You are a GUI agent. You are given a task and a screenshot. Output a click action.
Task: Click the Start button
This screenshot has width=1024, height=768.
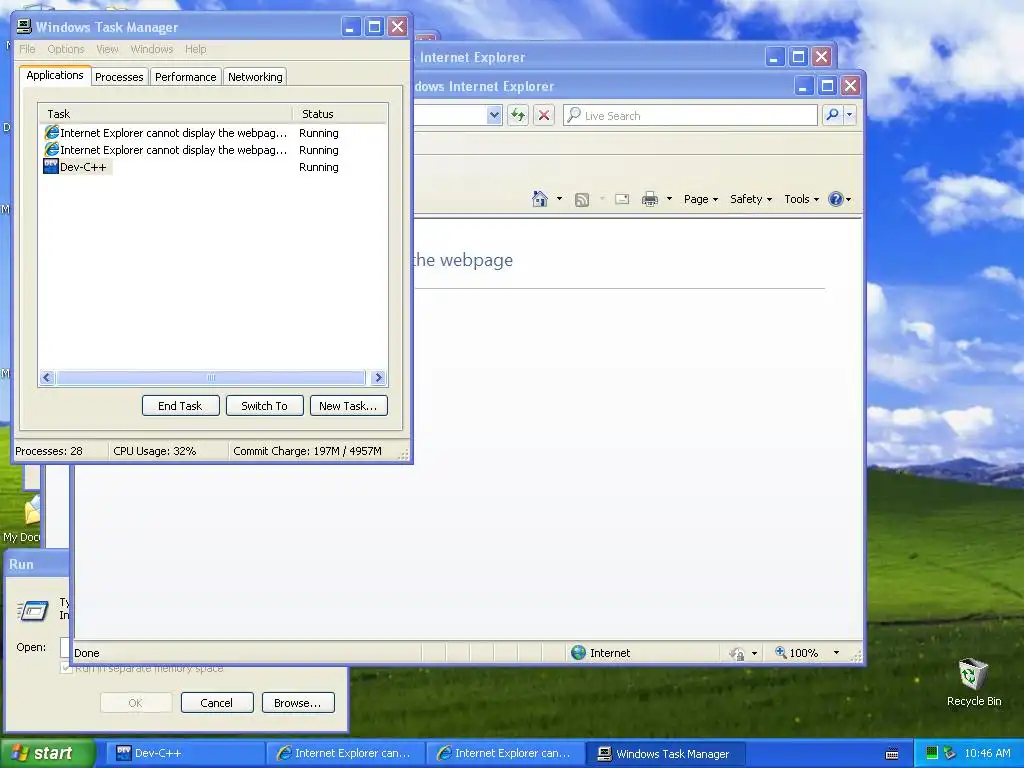point(47,753)
